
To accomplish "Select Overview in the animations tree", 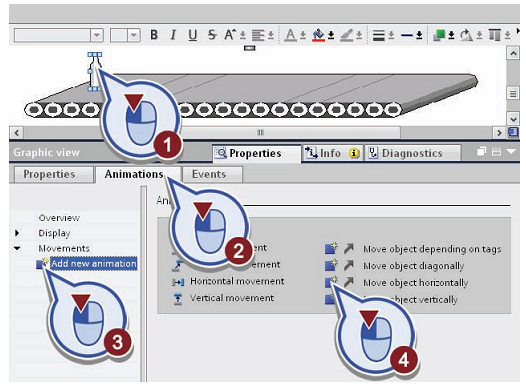I will pyautogui.click(x=59, y=218).
